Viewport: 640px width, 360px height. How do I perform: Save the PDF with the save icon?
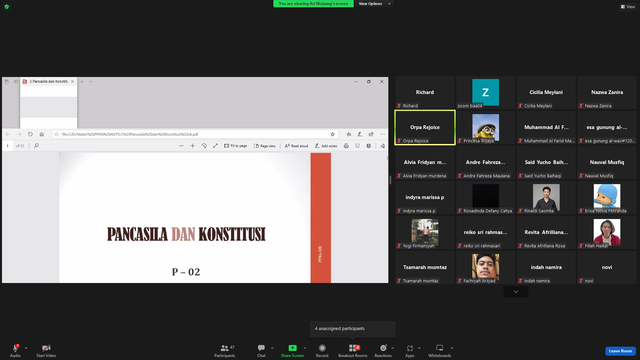(x=358, y=146)
